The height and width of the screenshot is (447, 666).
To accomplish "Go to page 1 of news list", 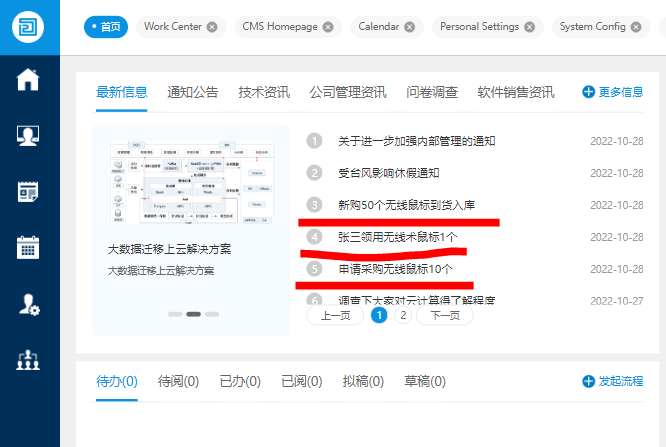I will [x=379, y=315].
